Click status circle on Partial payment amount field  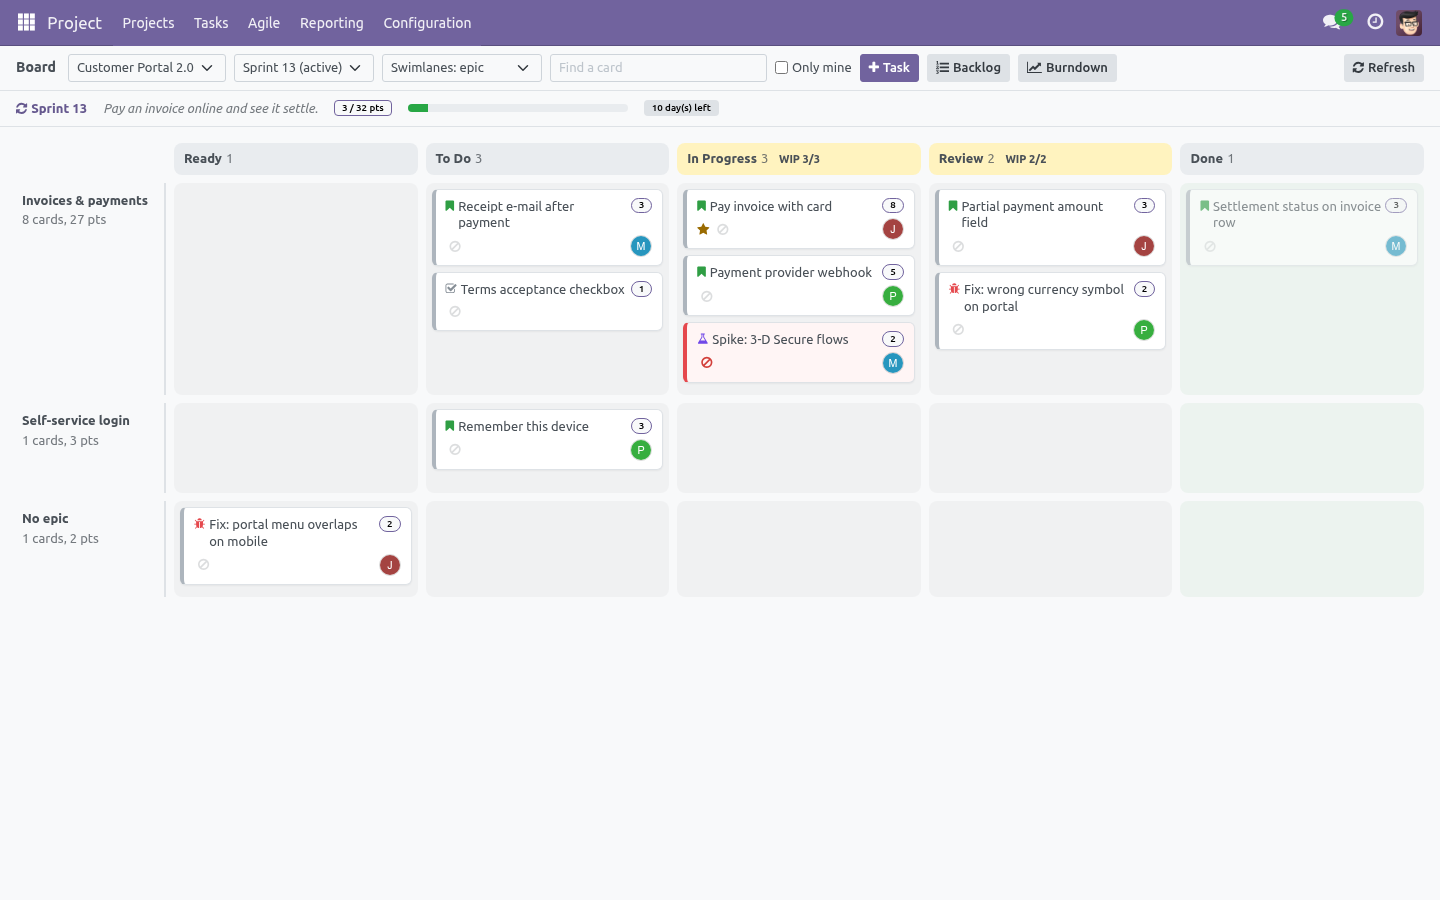959,246
